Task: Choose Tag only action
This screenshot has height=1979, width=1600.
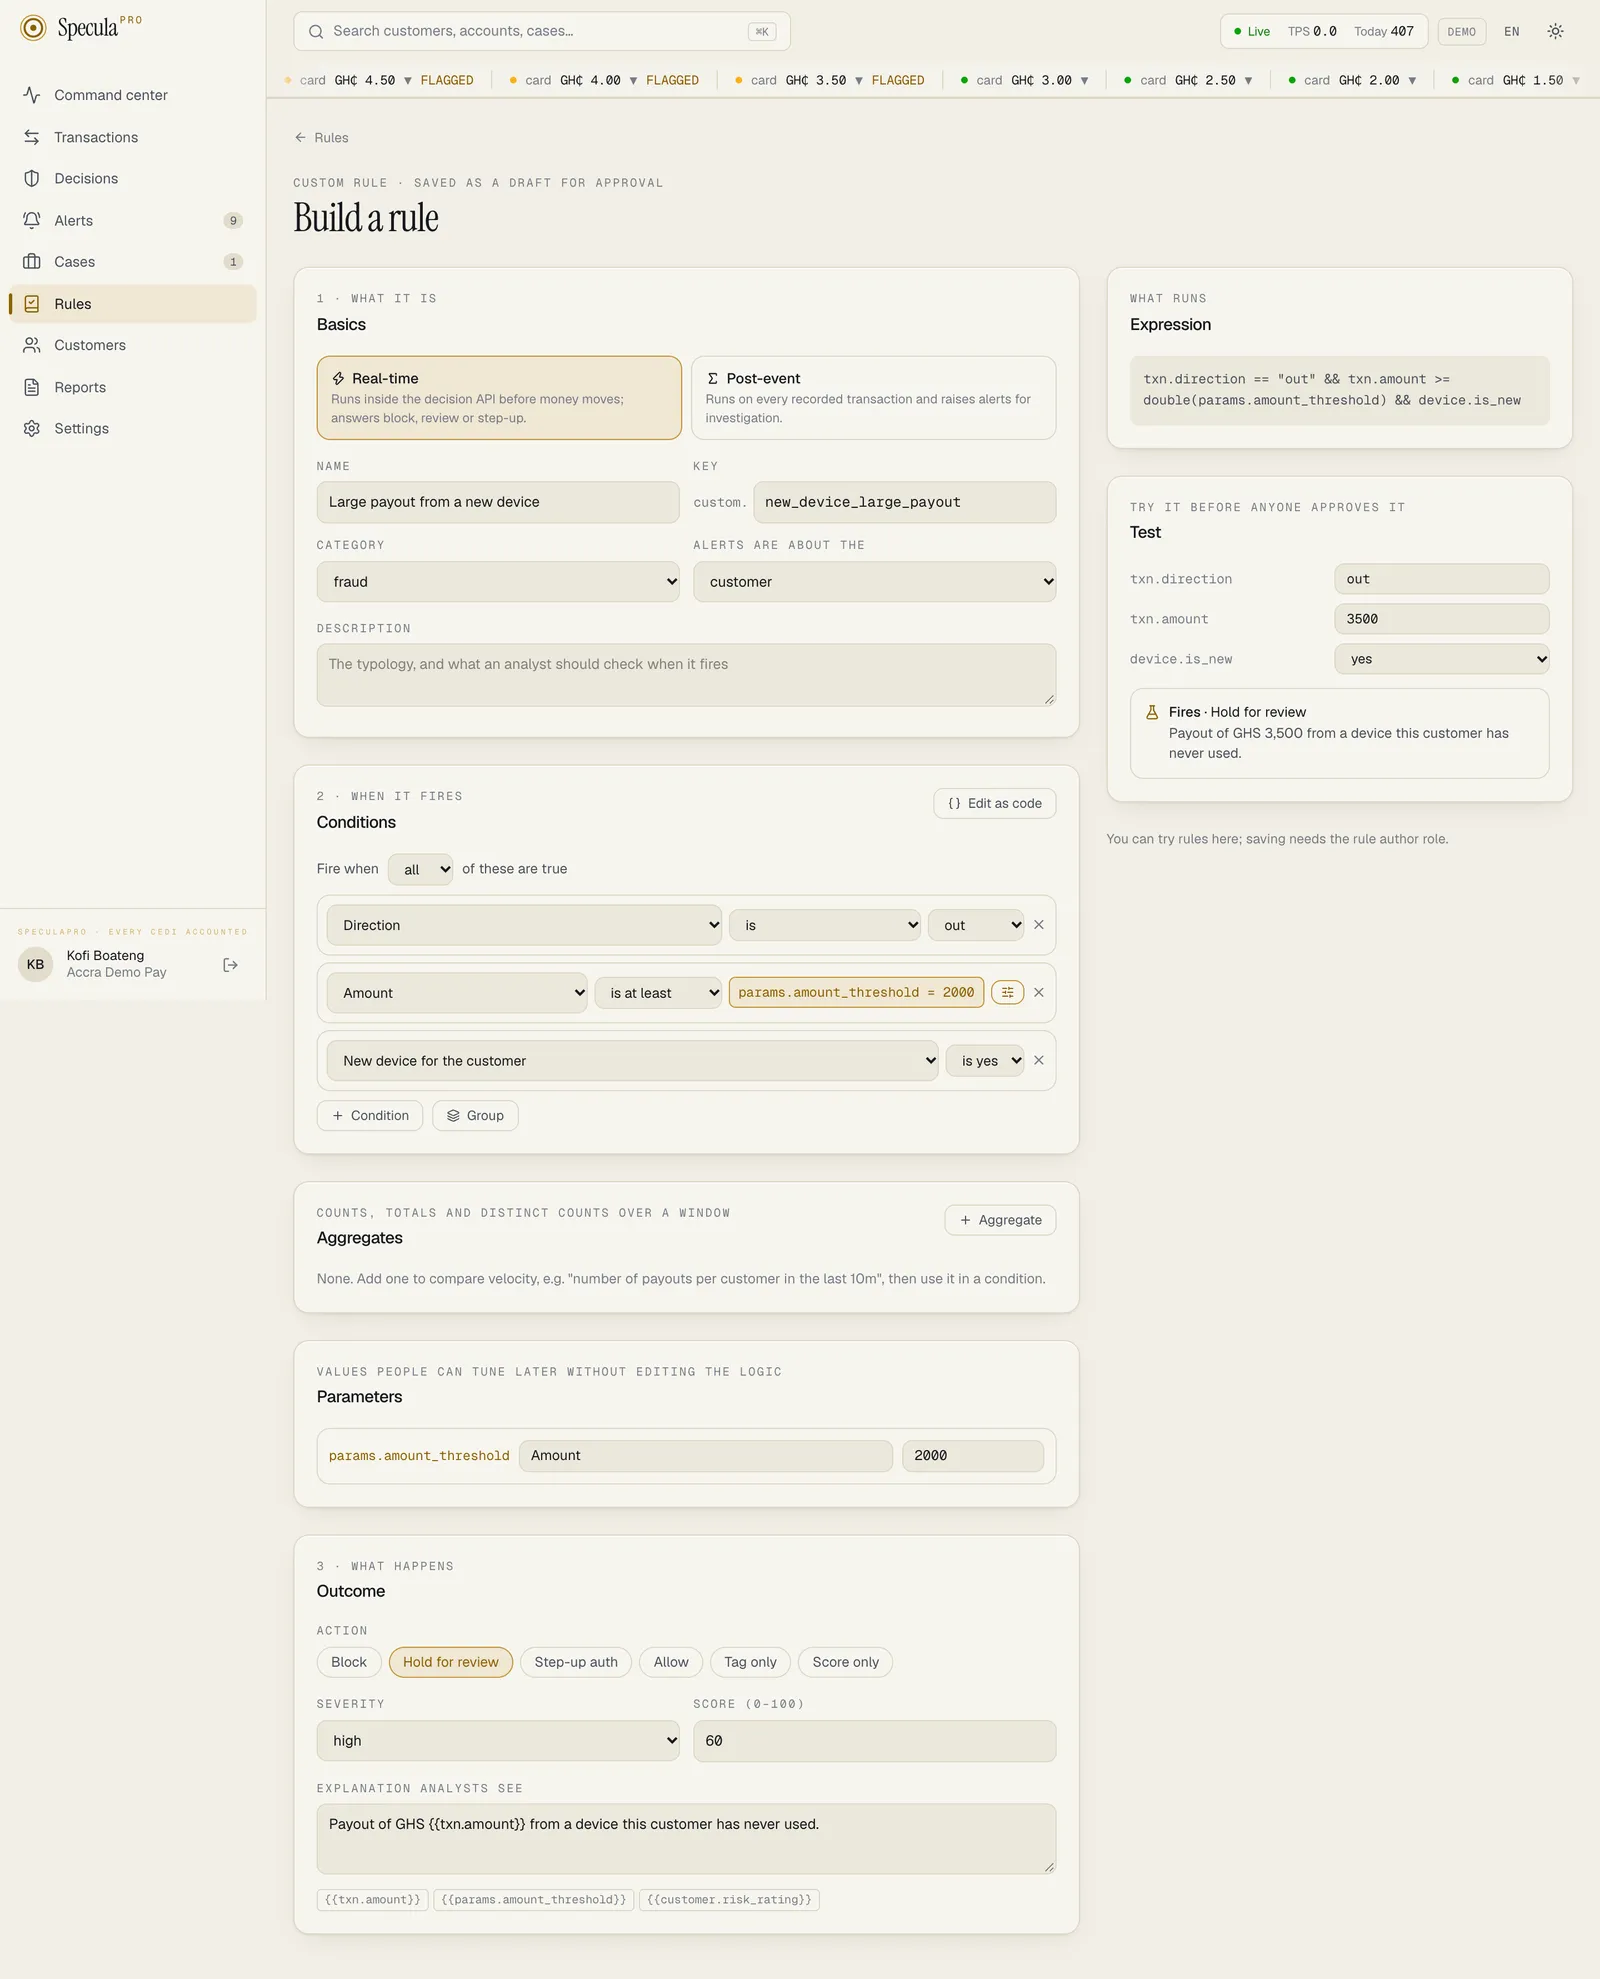Action: (x=750, y=1662)
